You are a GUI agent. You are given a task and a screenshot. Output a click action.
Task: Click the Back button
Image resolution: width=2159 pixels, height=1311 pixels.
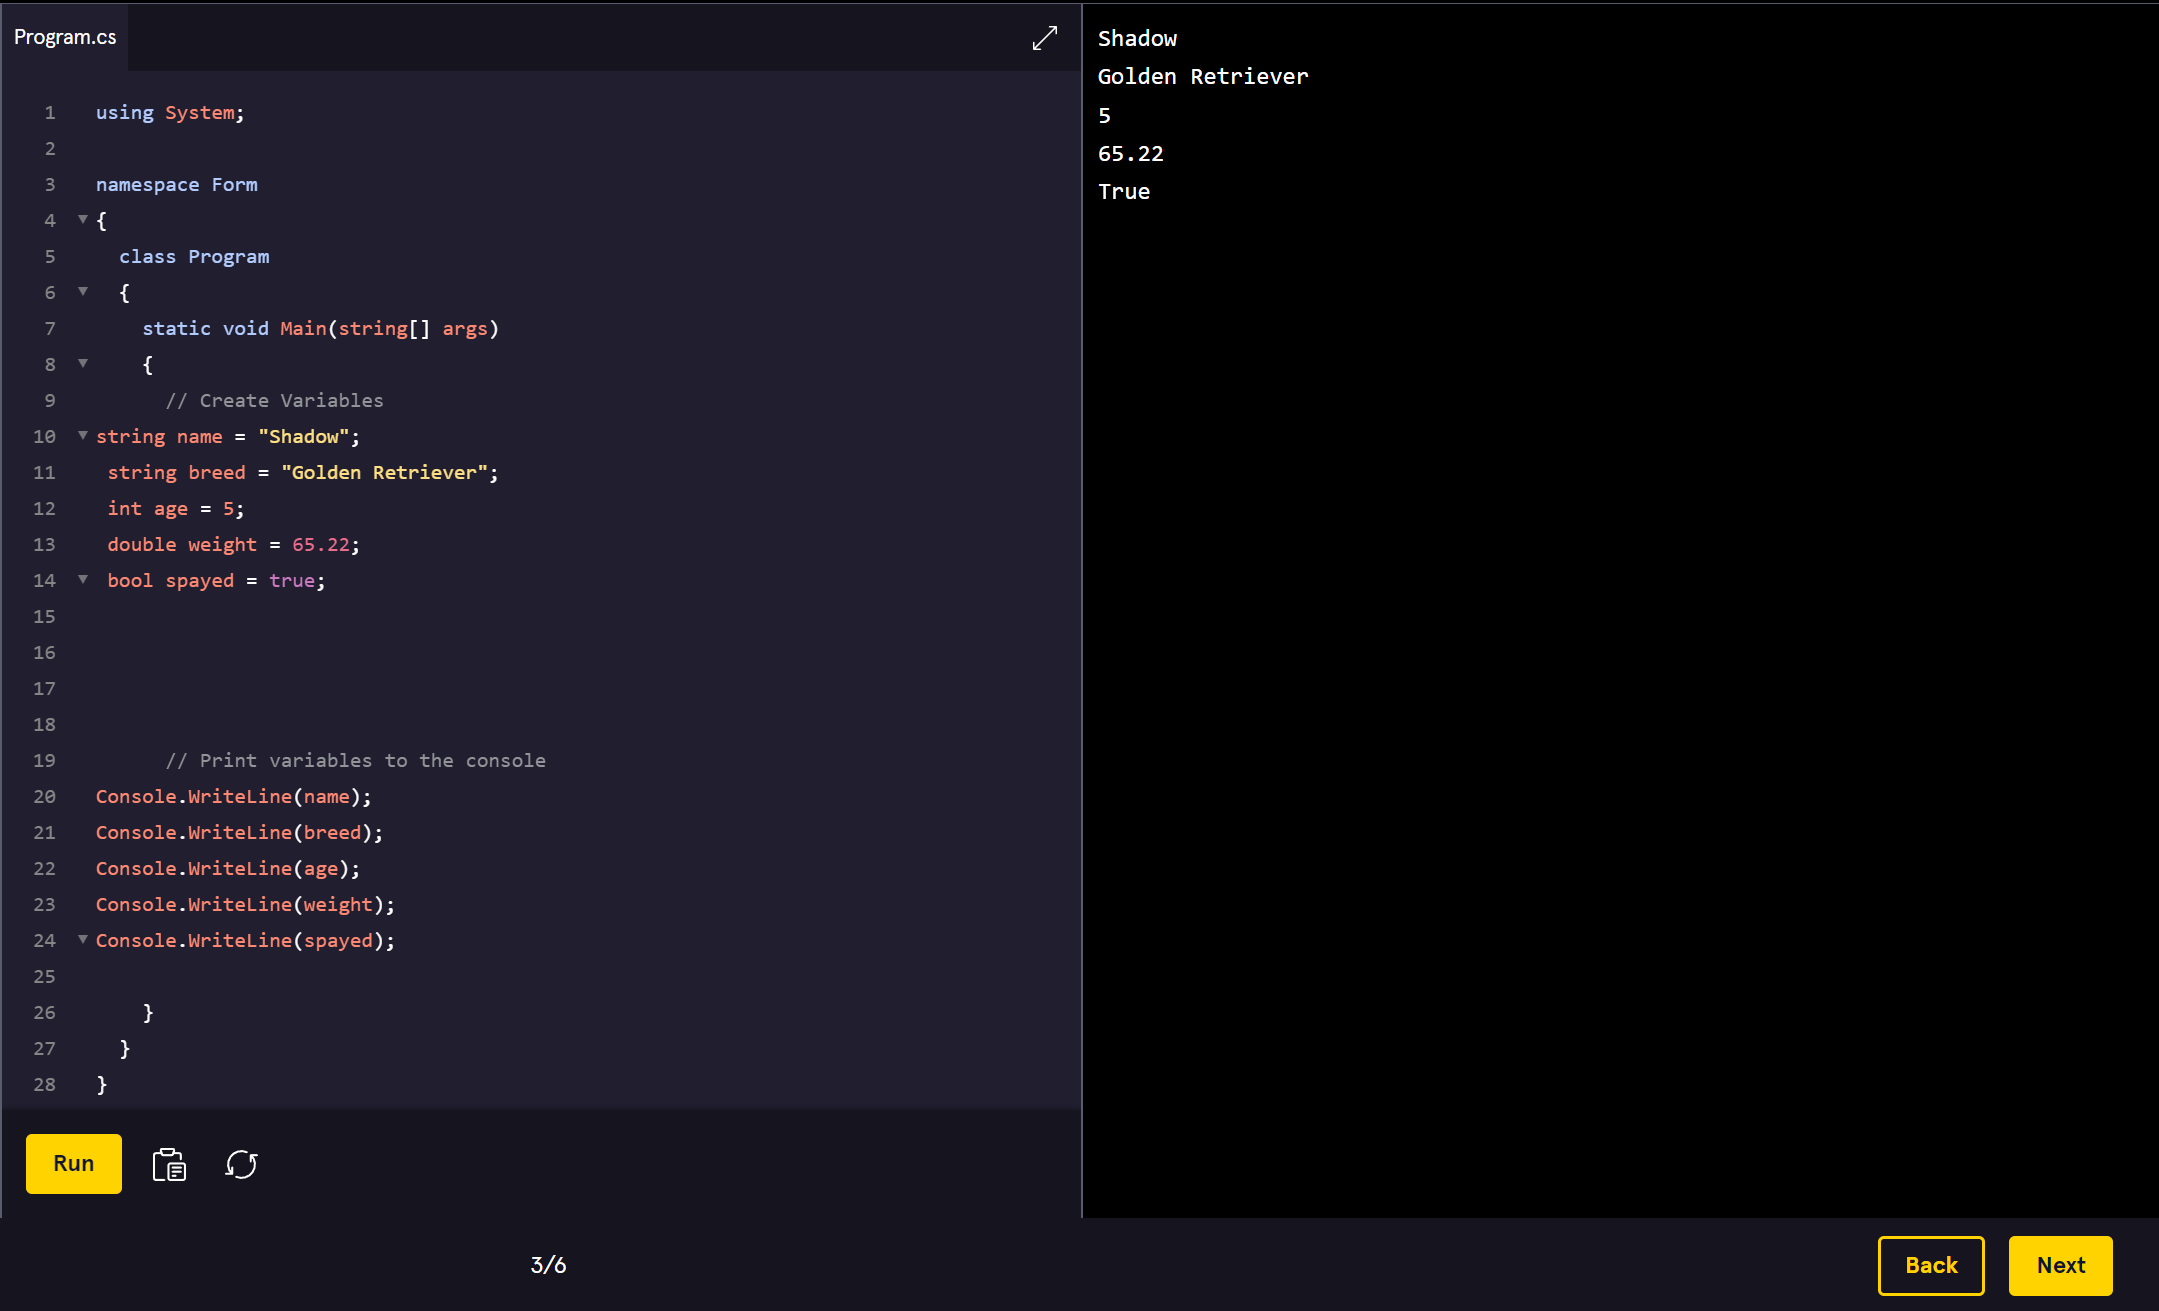pos(1930,1265)
